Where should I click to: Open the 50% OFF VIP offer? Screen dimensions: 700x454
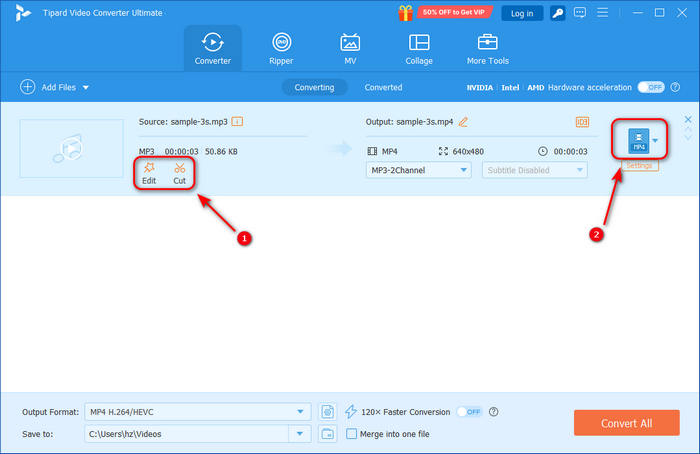(x=454, y=12)
